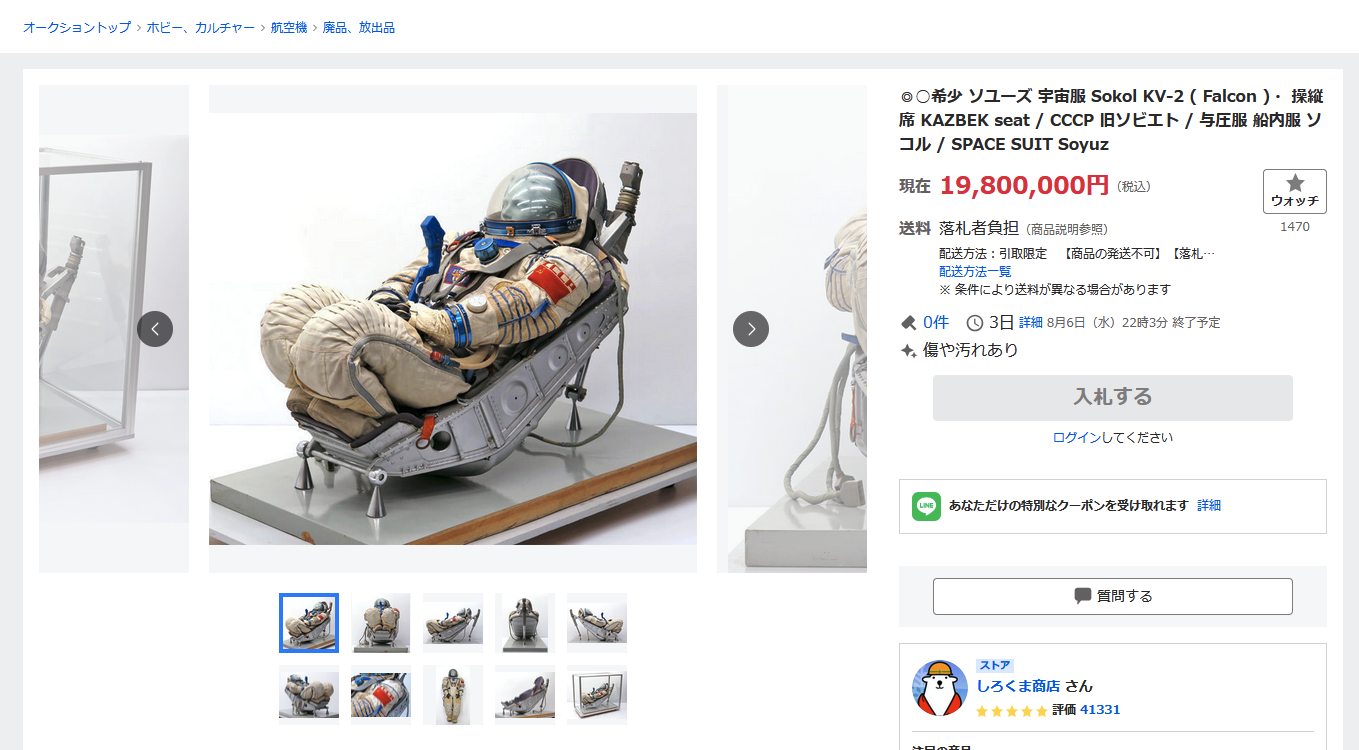1359x750 pixels.
Task: Click the しろくま商店 store avatar
Action: [x=940, y=688]
